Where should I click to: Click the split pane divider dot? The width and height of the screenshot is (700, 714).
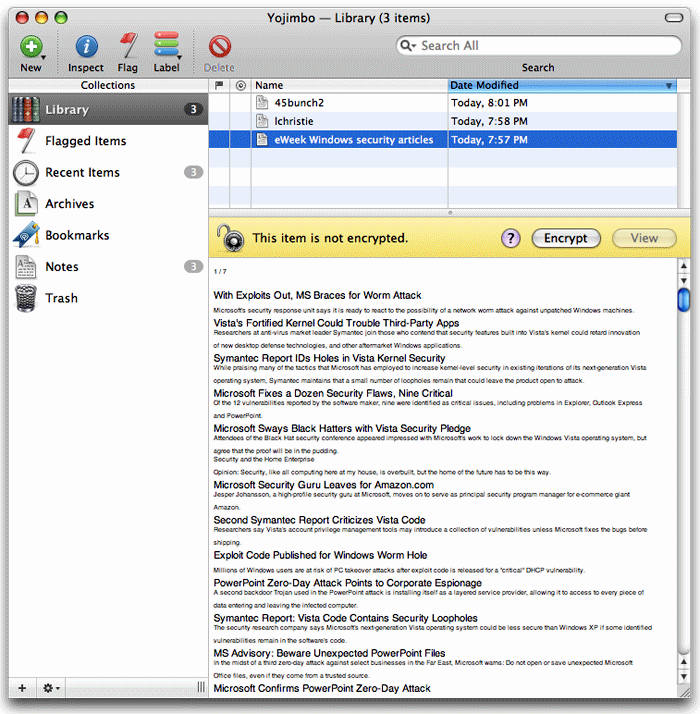point(450,213)
